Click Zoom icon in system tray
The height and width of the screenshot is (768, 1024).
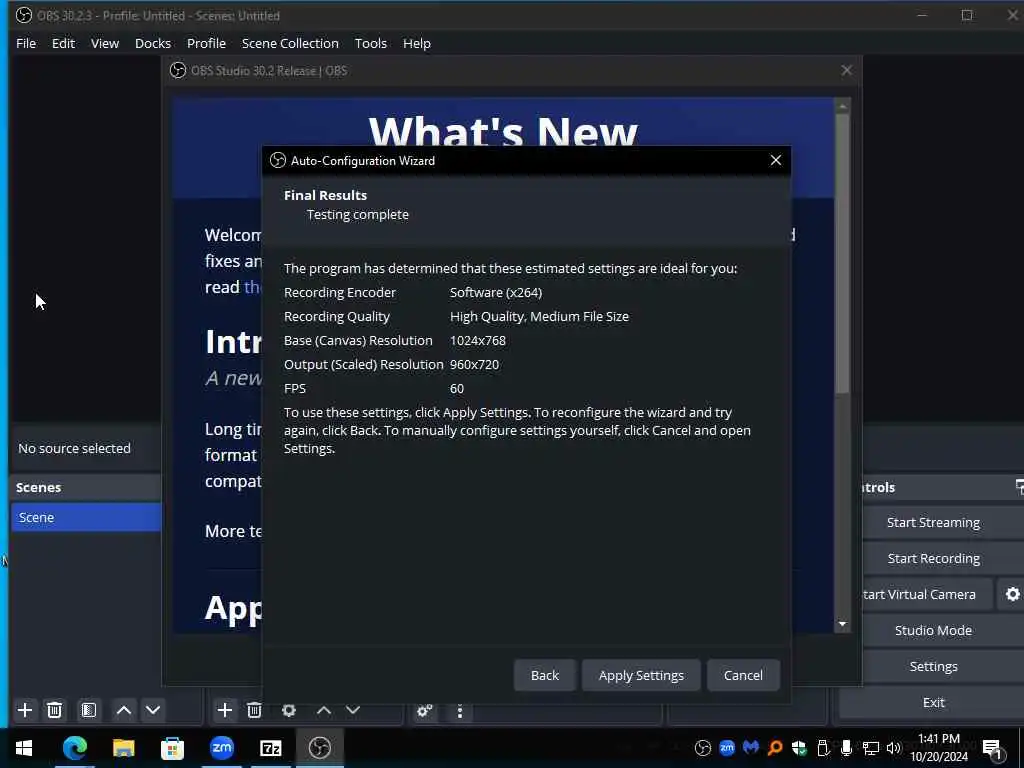pyautogui.click(x=727, y=748)
